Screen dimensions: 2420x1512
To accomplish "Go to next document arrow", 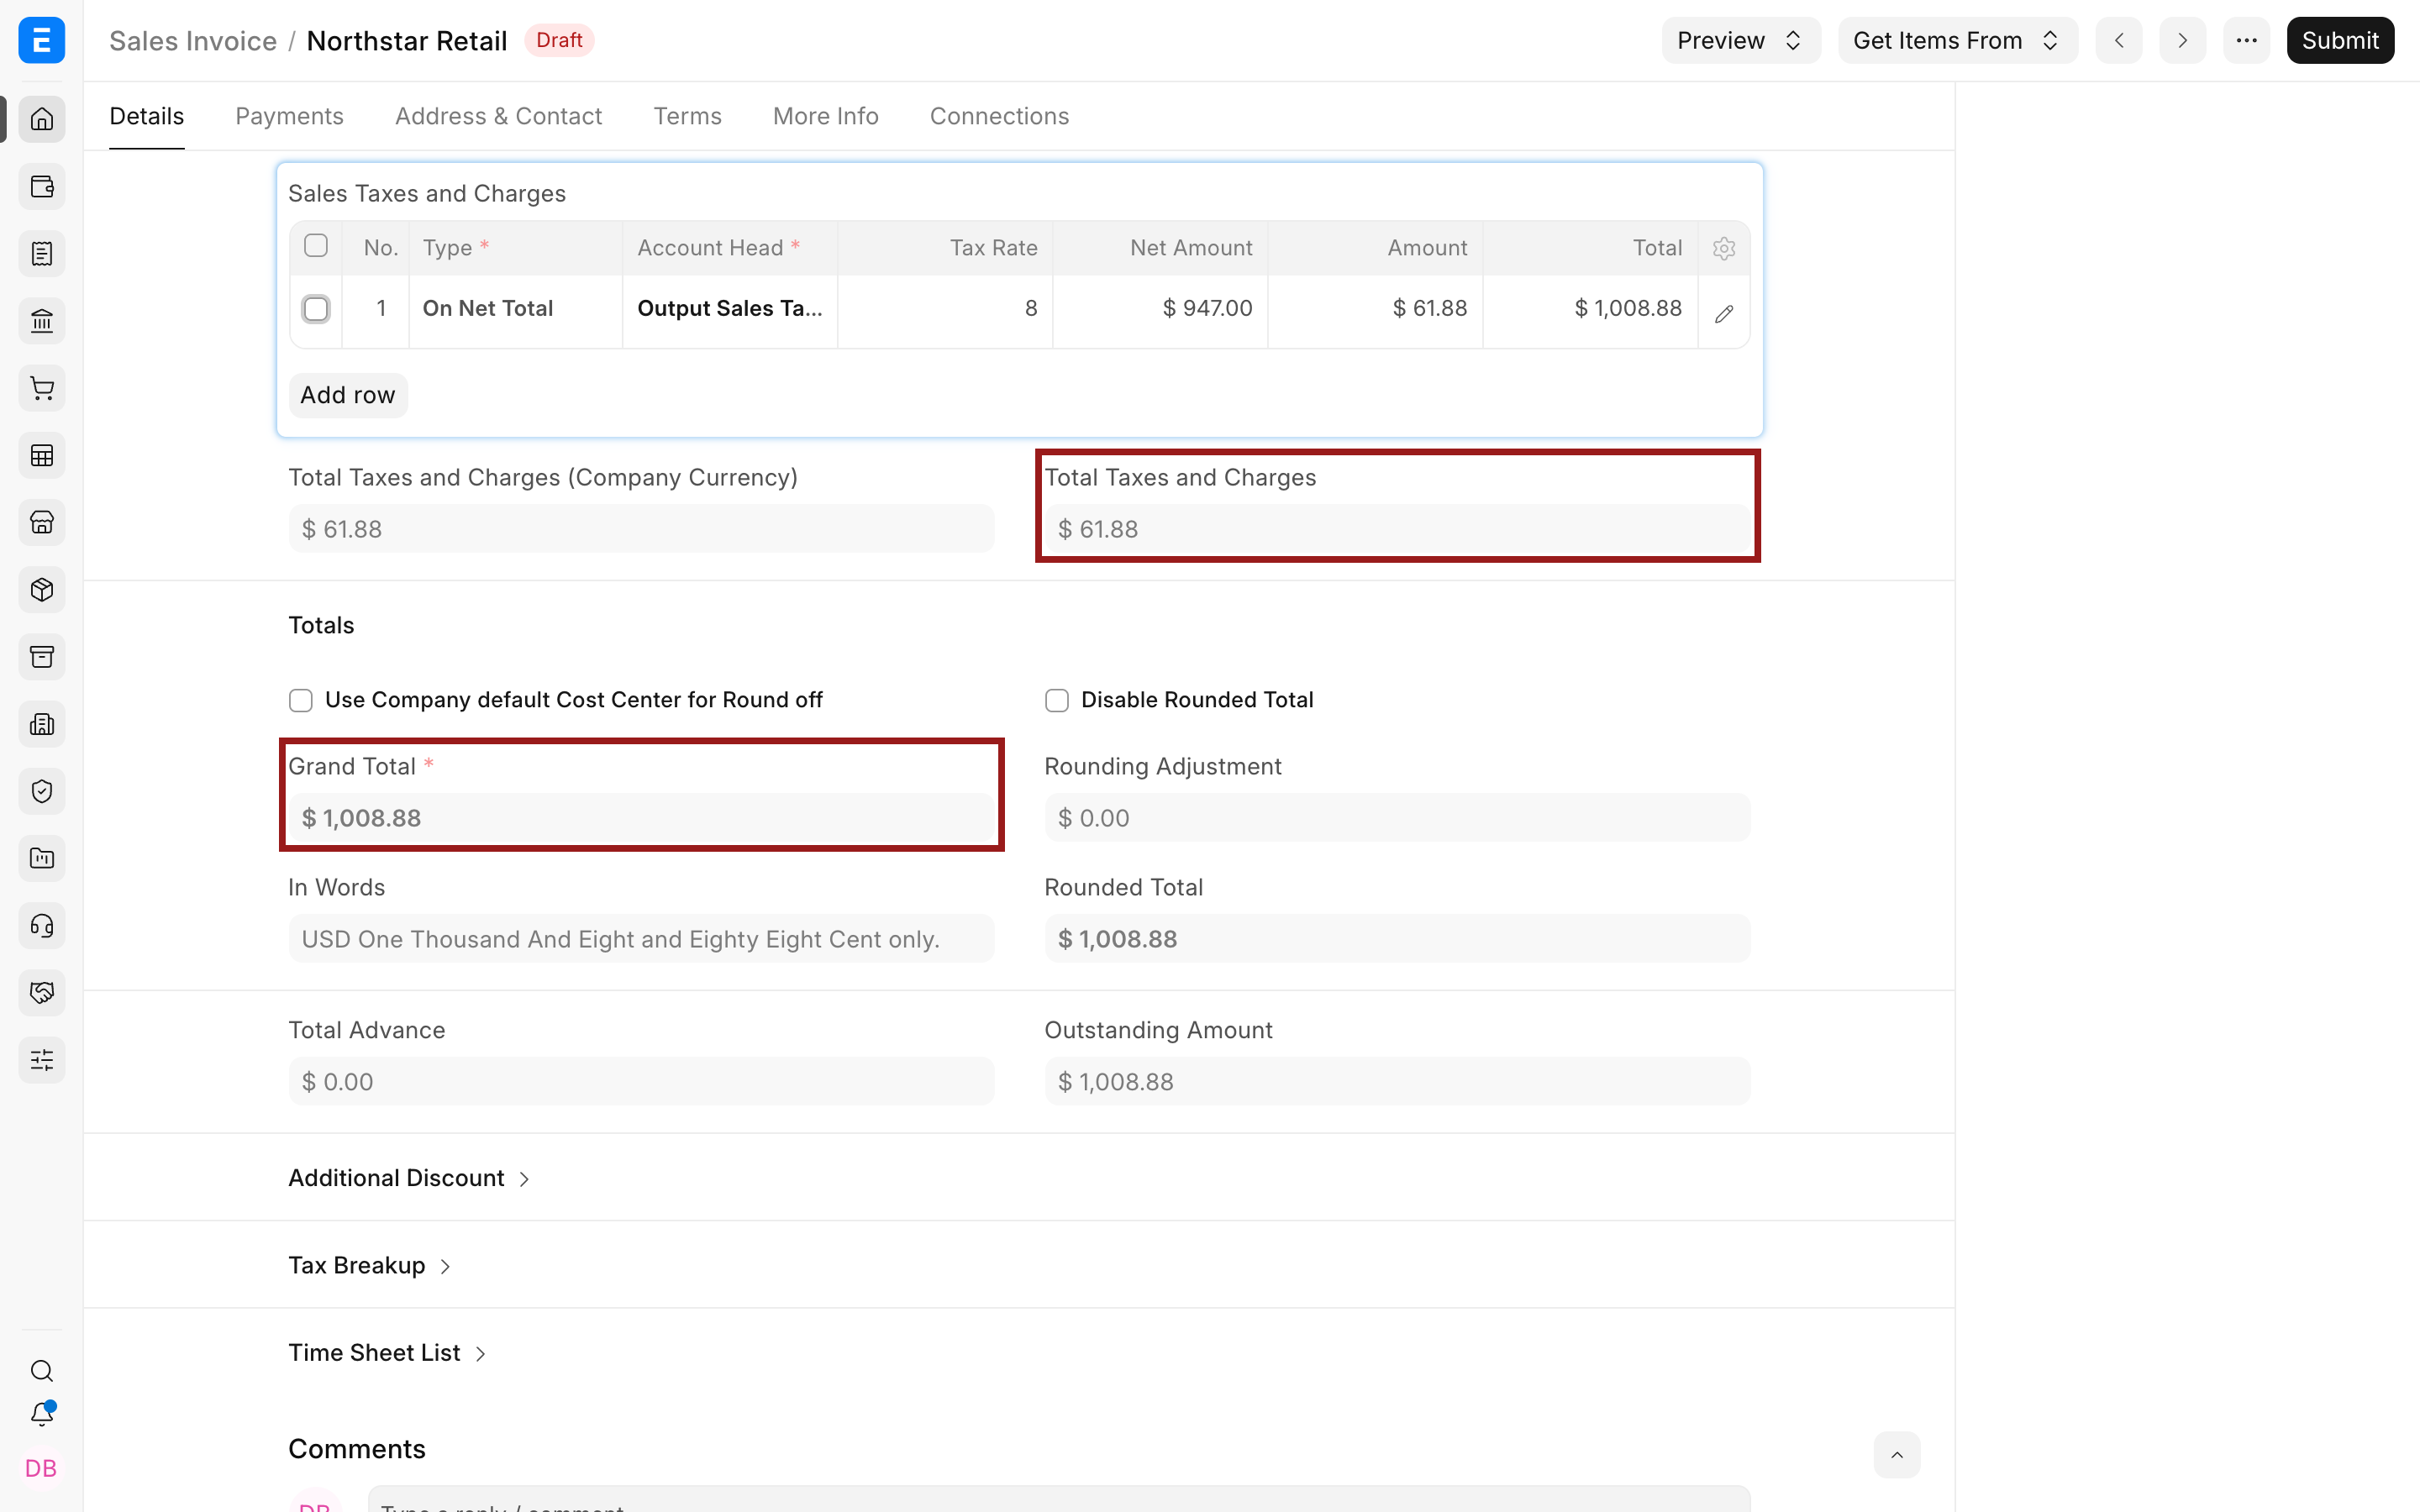I will (2182, 40).
